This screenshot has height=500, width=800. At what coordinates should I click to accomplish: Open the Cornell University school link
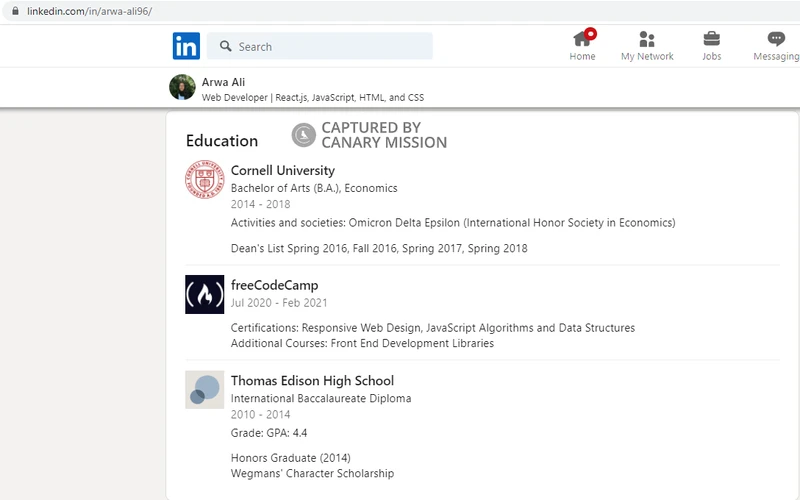[283, 170]
